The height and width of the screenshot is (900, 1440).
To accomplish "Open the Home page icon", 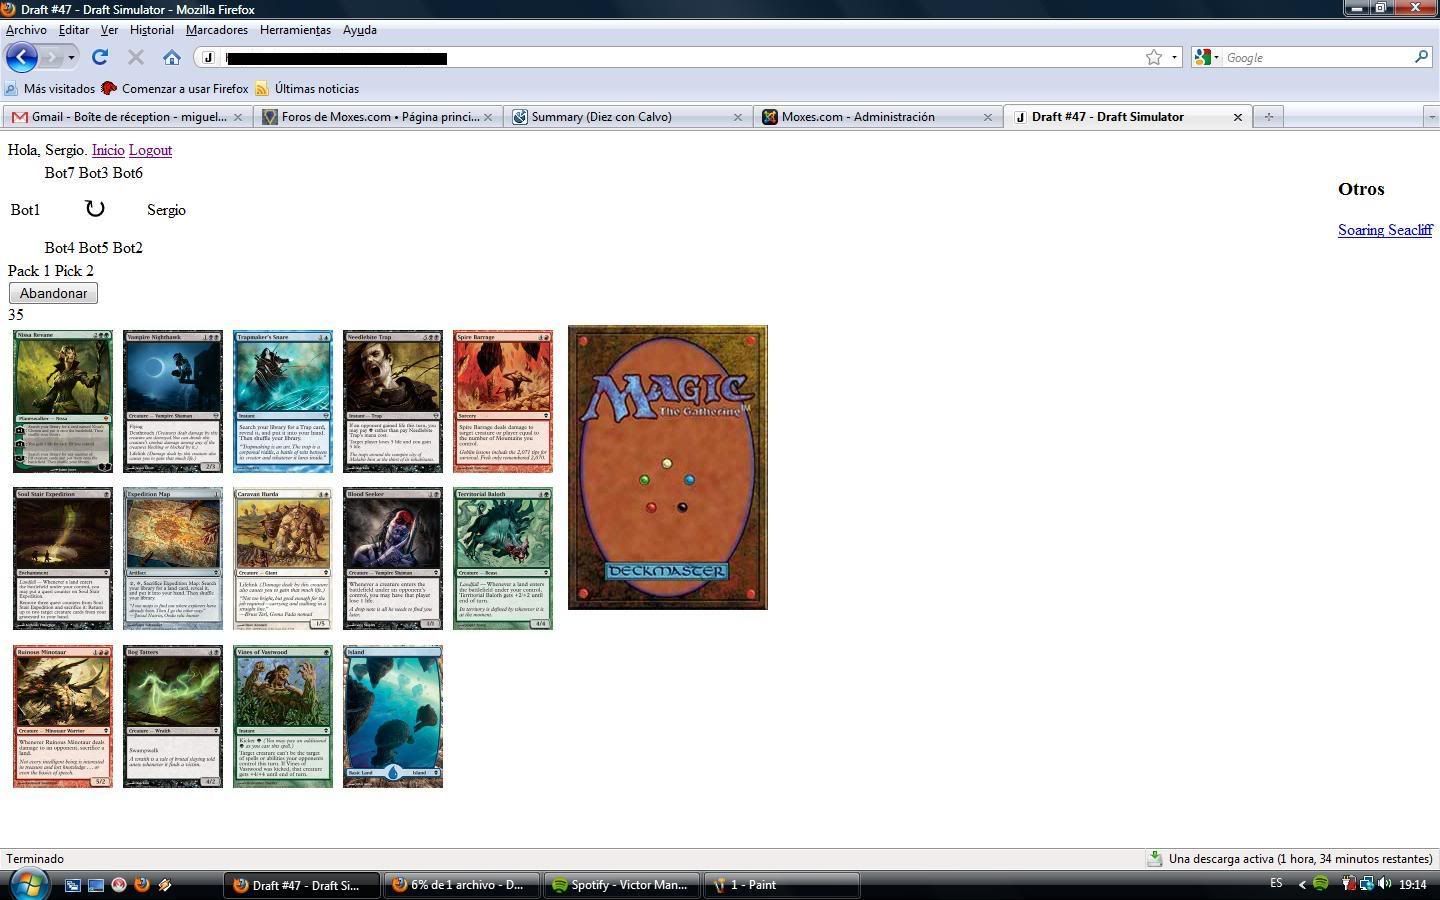I will point(172,57).
